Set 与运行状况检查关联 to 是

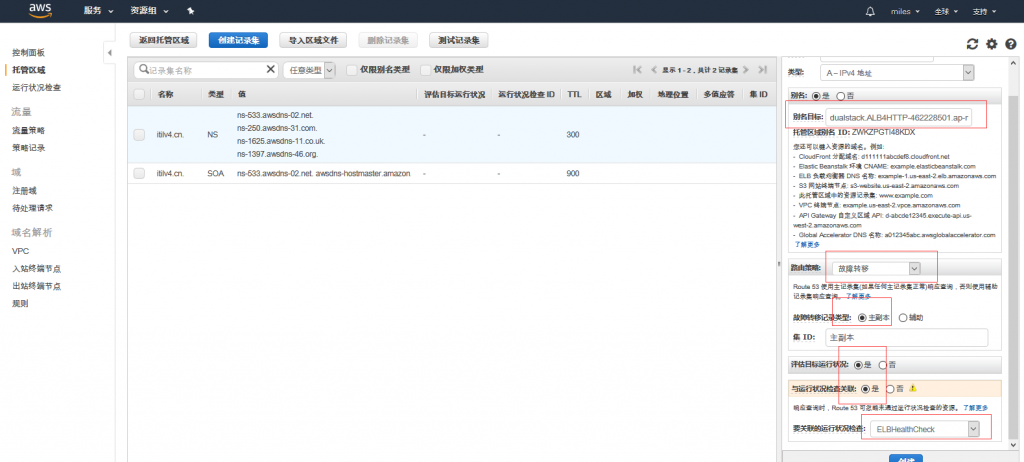pos(866,389)
